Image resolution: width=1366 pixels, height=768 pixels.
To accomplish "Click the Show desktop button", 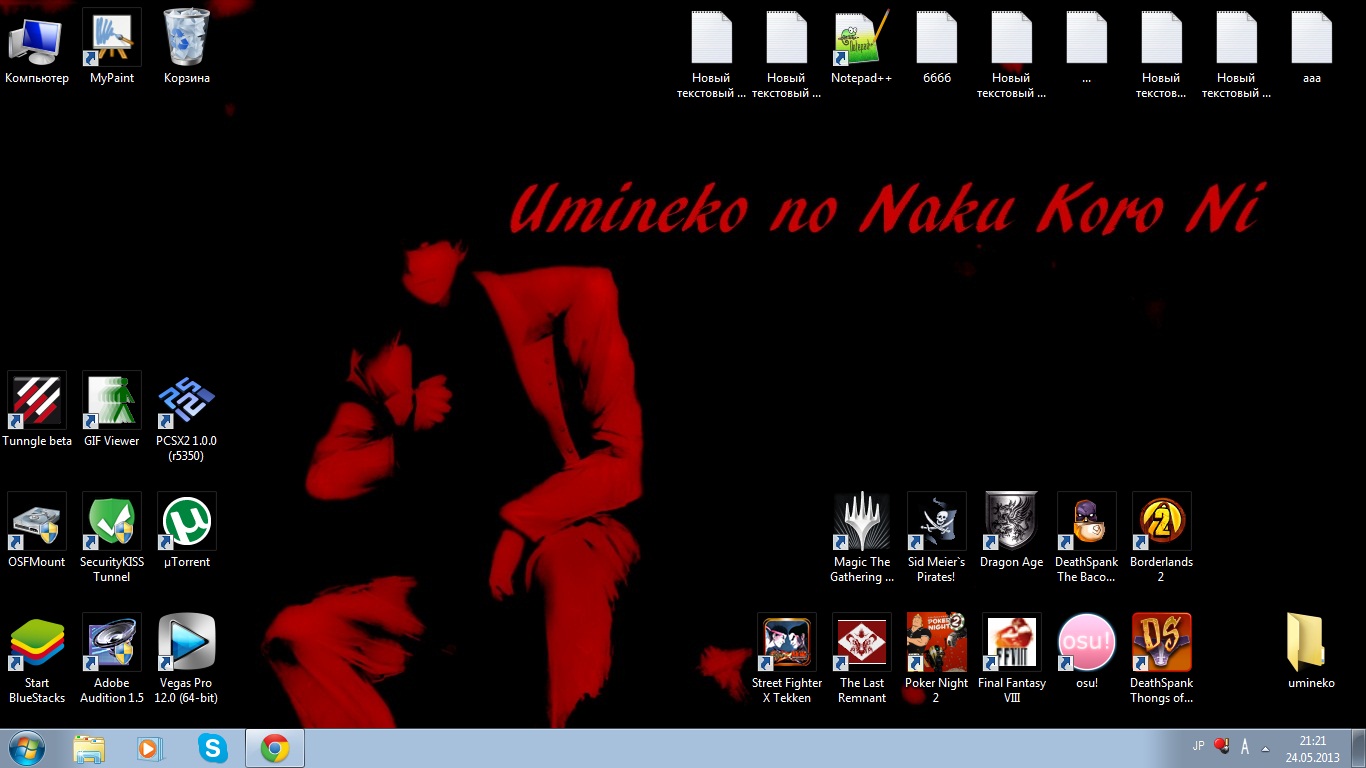I will pos(1358,748).
